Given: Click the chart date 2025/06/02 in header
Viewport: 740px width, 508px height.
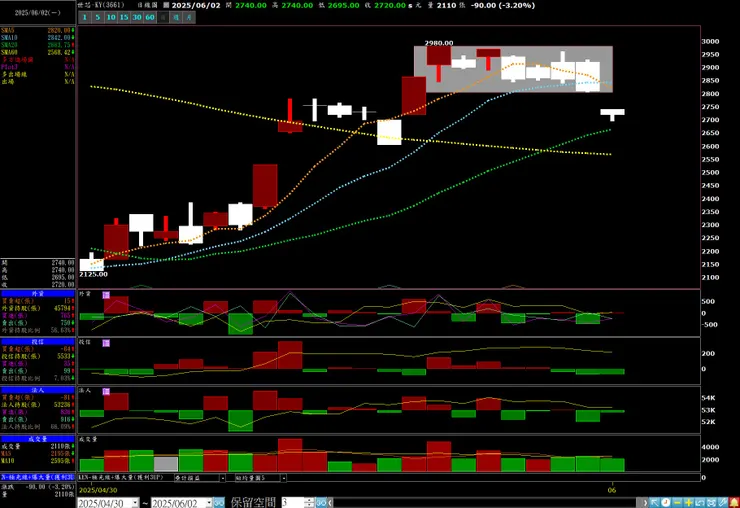Looking at the screenshot, I should (194, 5).
